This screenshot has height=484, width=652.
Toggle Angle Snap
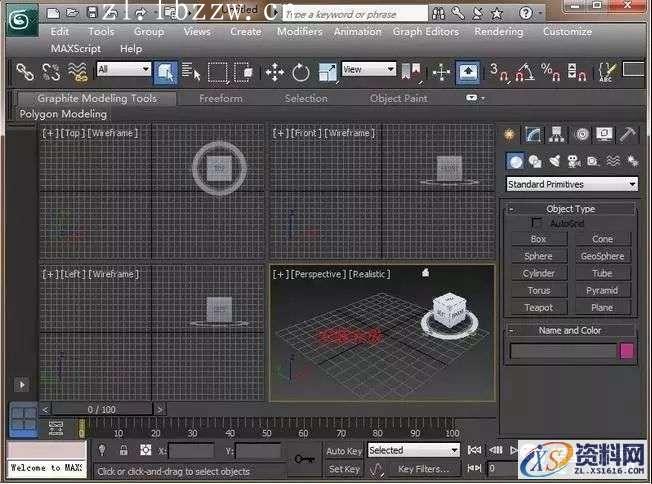tap(525, 72)
